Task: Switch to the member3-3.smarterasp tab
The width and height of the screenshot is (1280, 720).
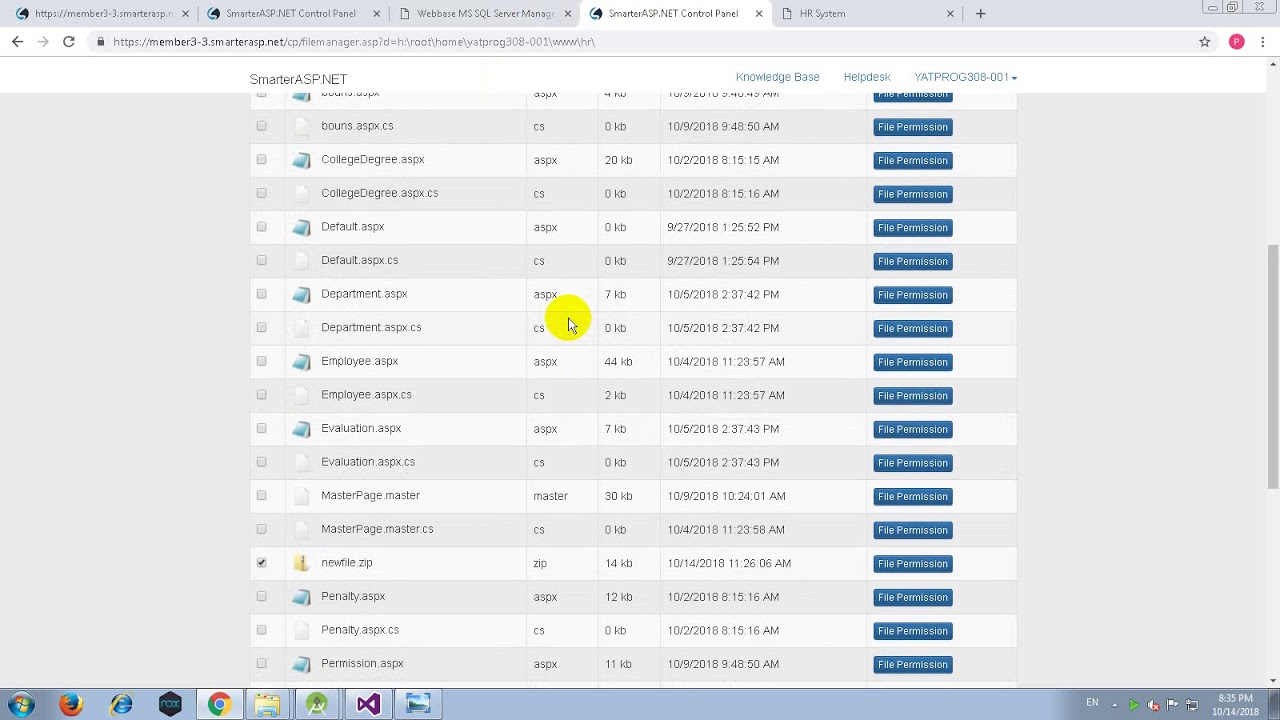Action: [x=103, y=14]
